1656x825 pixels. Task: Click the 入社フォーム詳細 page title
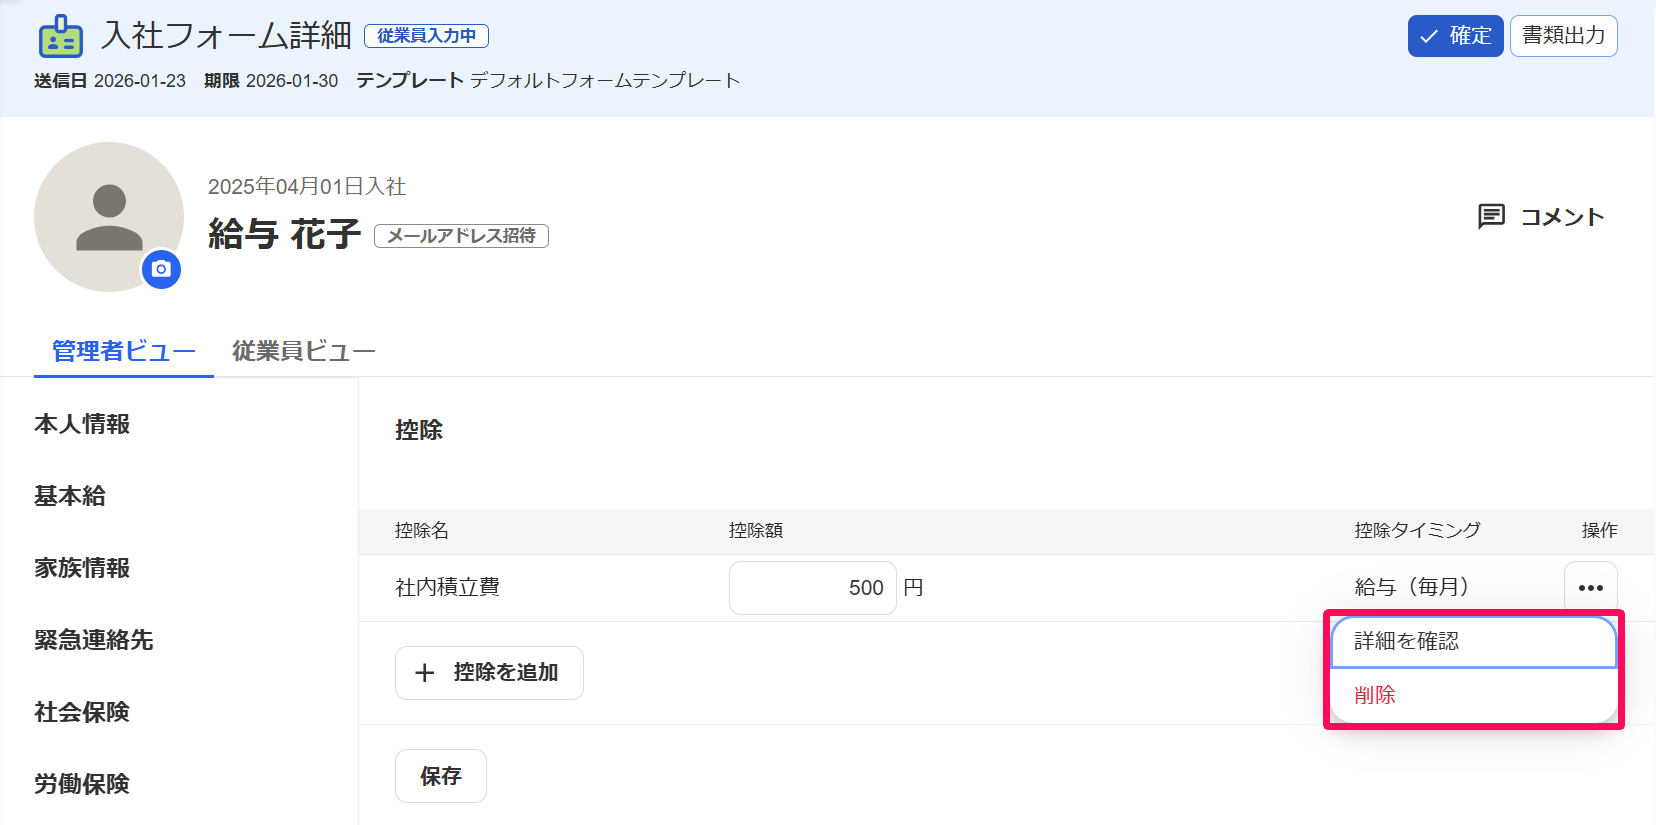[x=226, y=36]
